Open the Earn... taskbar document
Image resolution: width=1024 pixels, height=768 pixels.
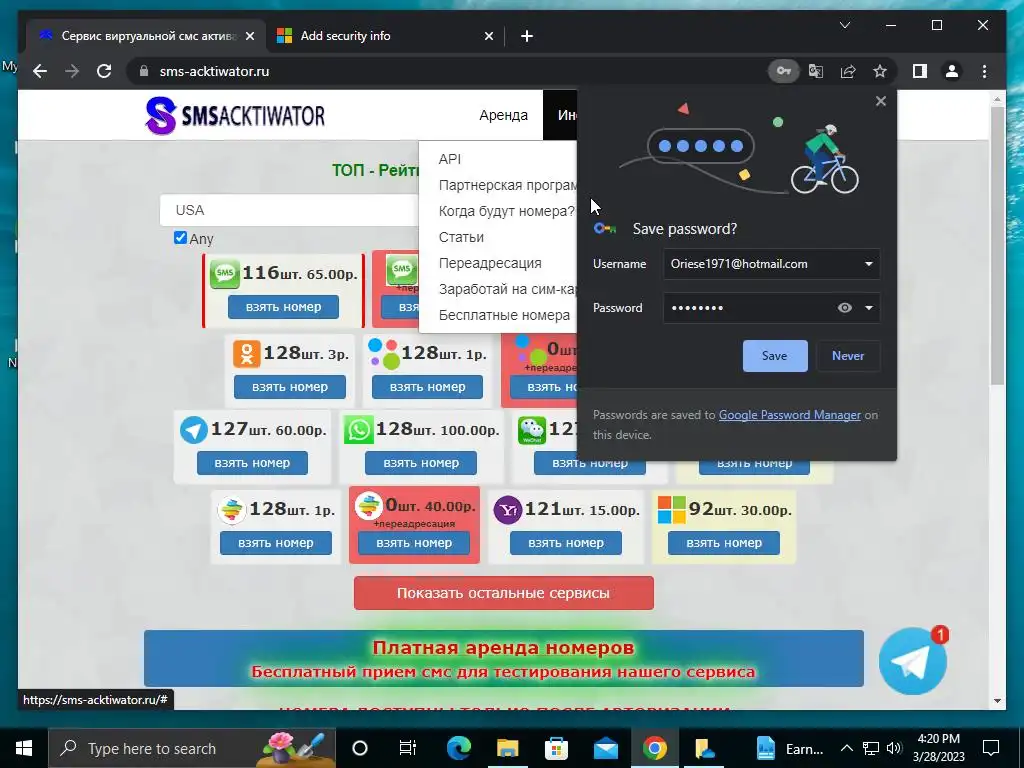pos(790,748)
